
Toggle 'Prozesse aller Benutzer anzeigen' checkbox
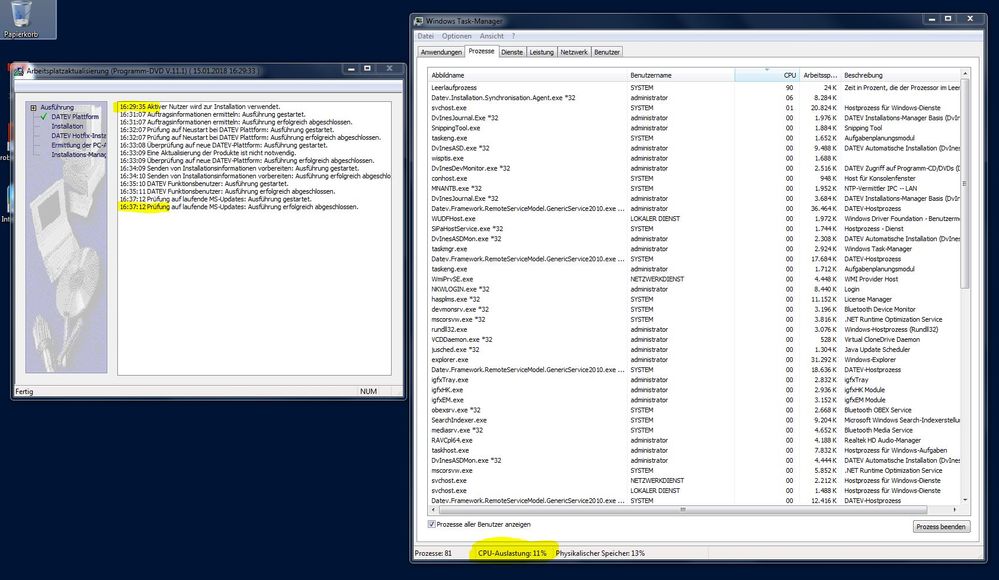(431, 524)
